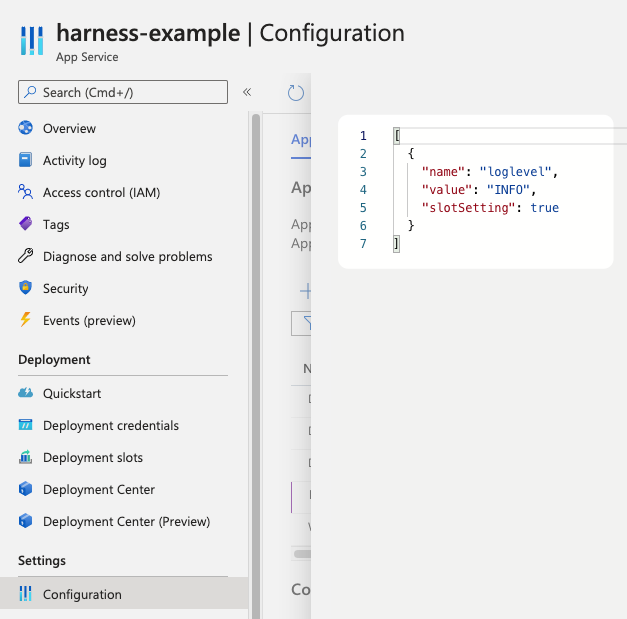Collapse the sidebar with double chevron

(247, 92)
